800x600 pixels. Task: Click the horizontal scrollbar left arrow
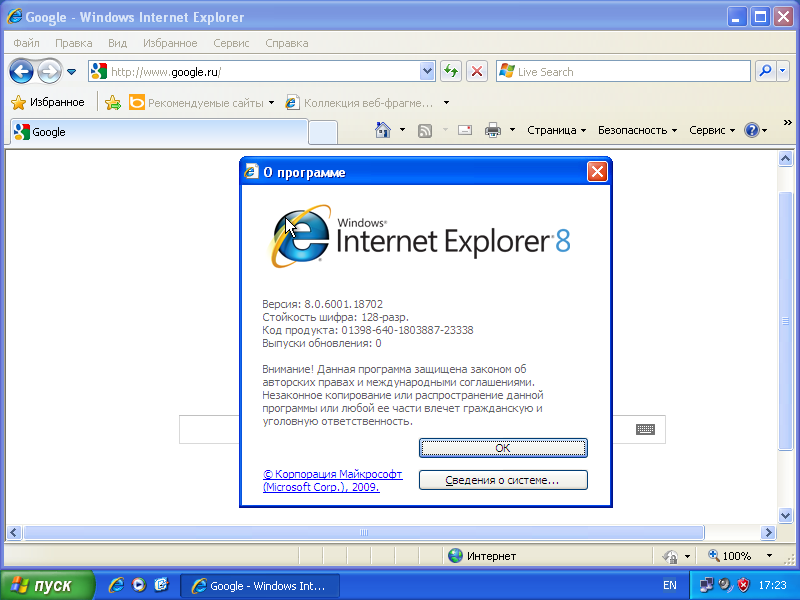[x=14, y=533]
